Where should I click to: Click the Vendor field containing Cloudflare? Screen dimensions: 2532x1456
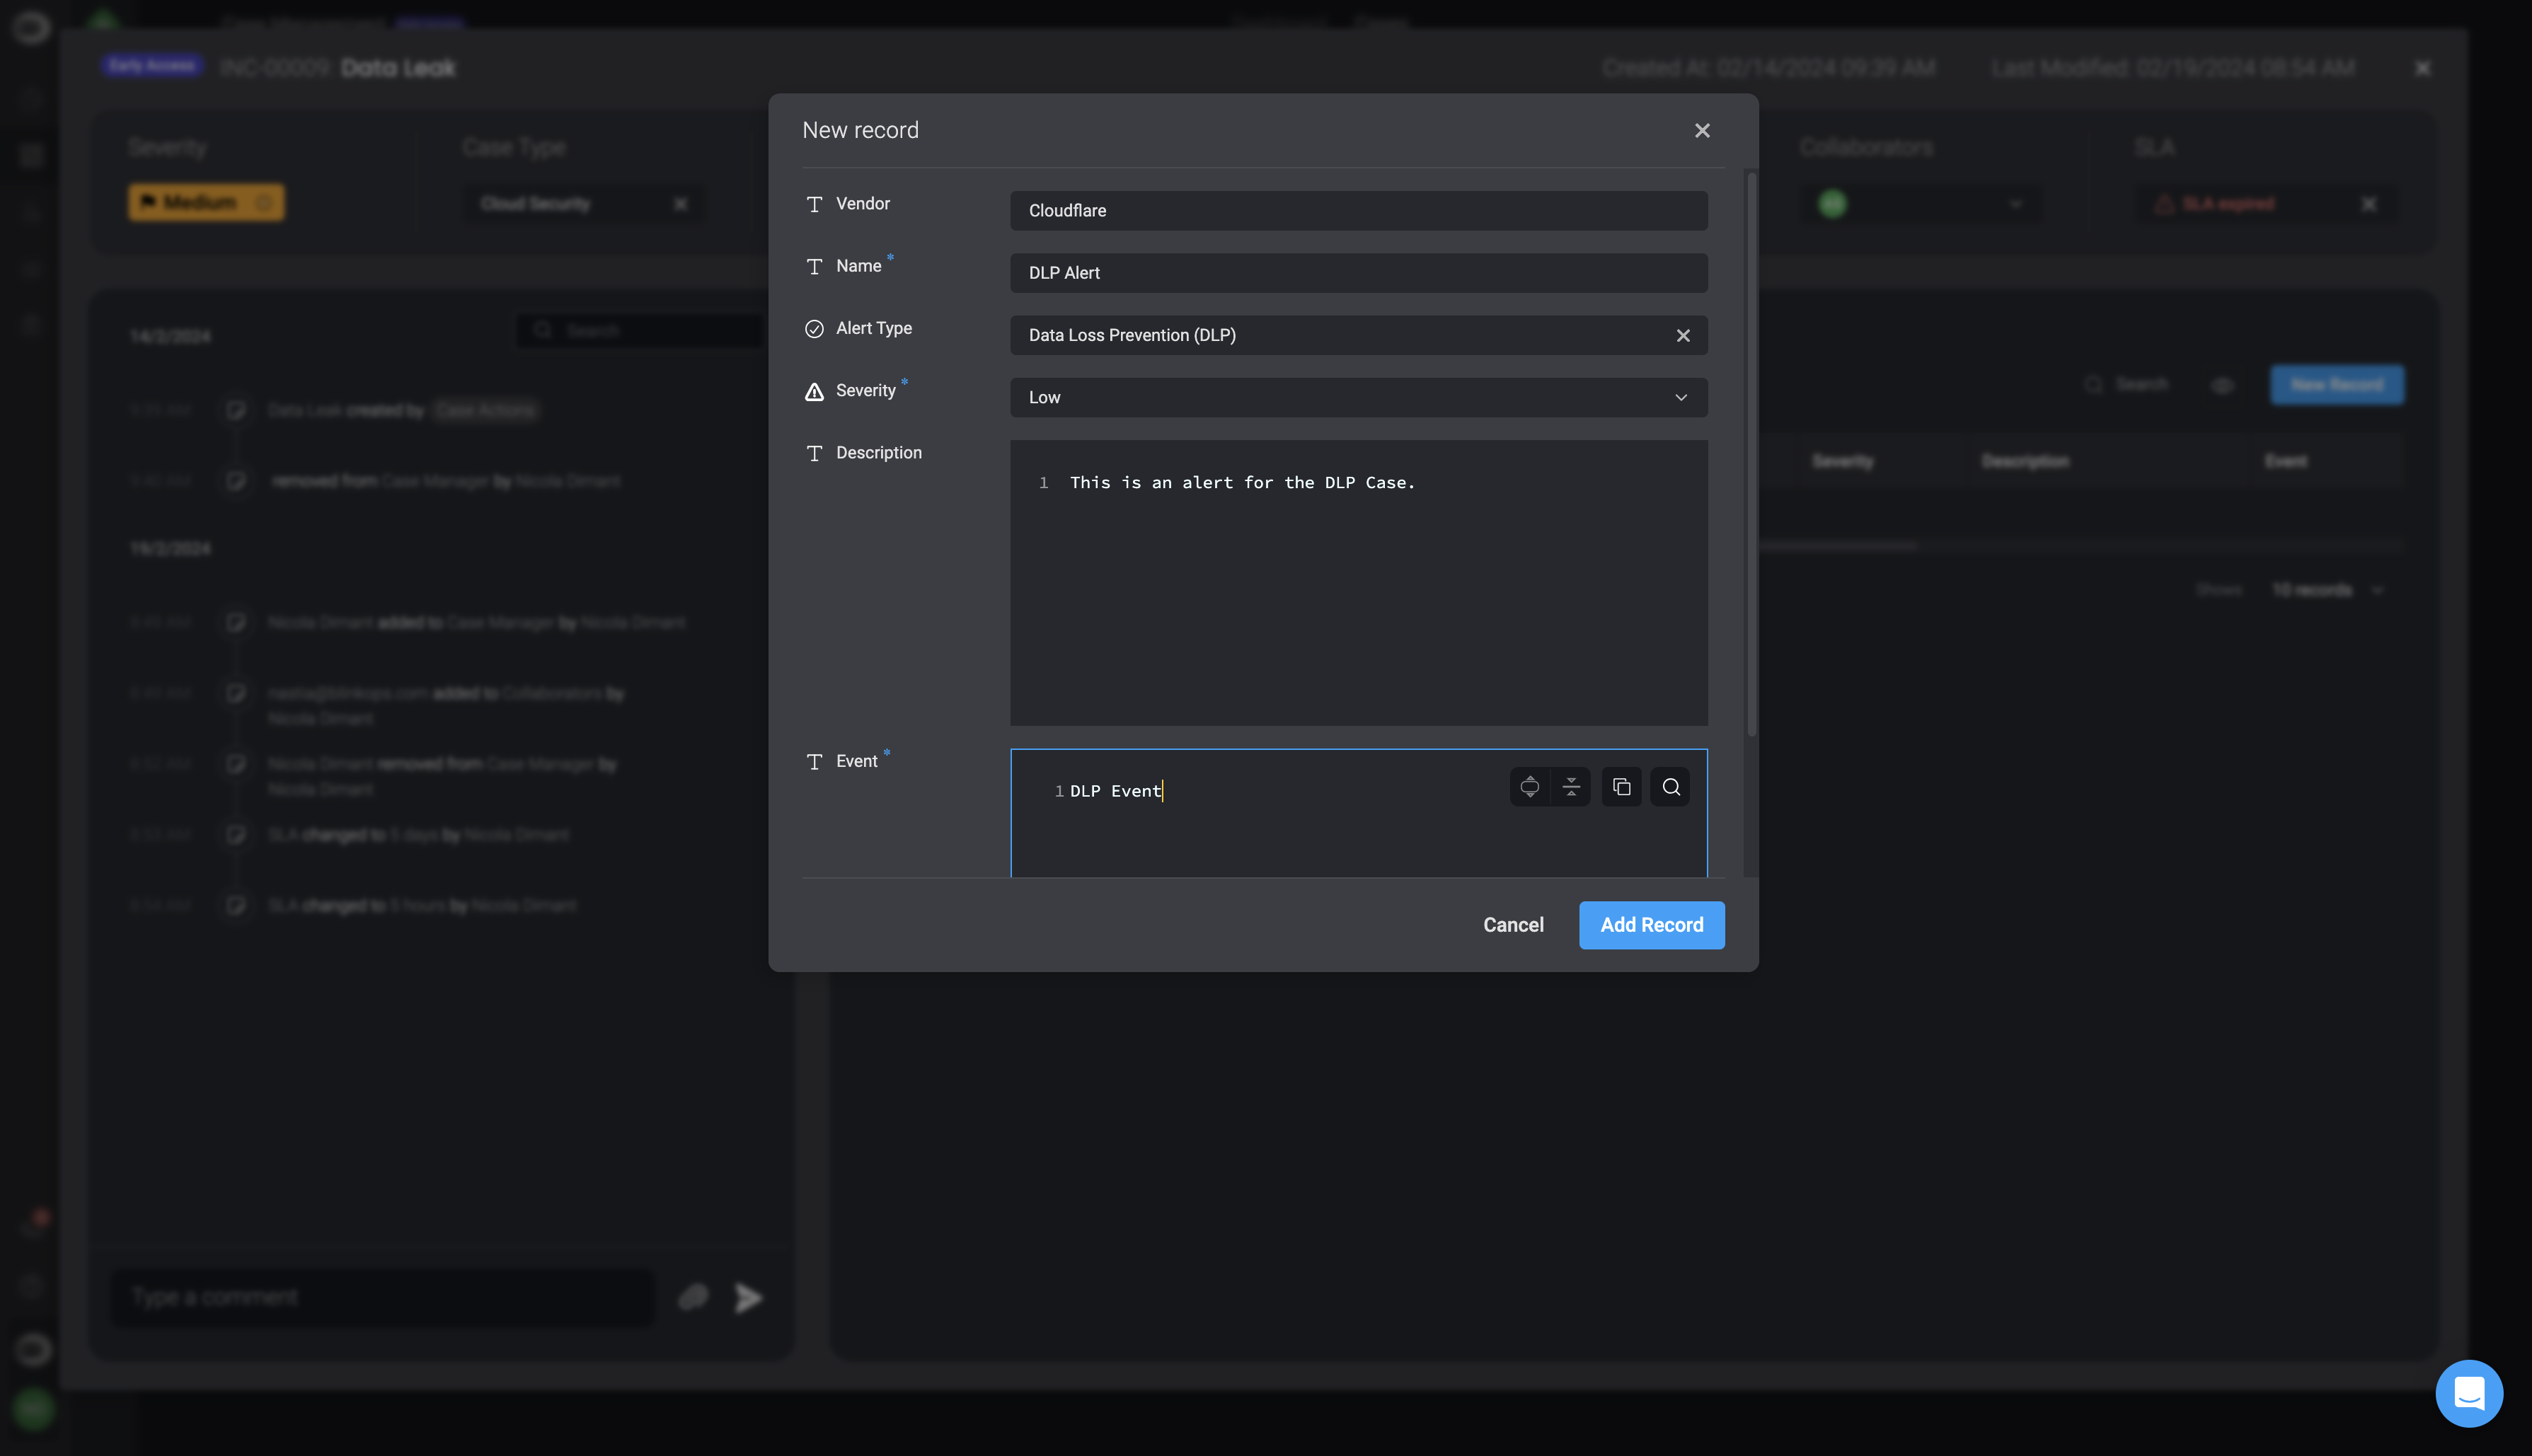click(x=1358, y=211)
